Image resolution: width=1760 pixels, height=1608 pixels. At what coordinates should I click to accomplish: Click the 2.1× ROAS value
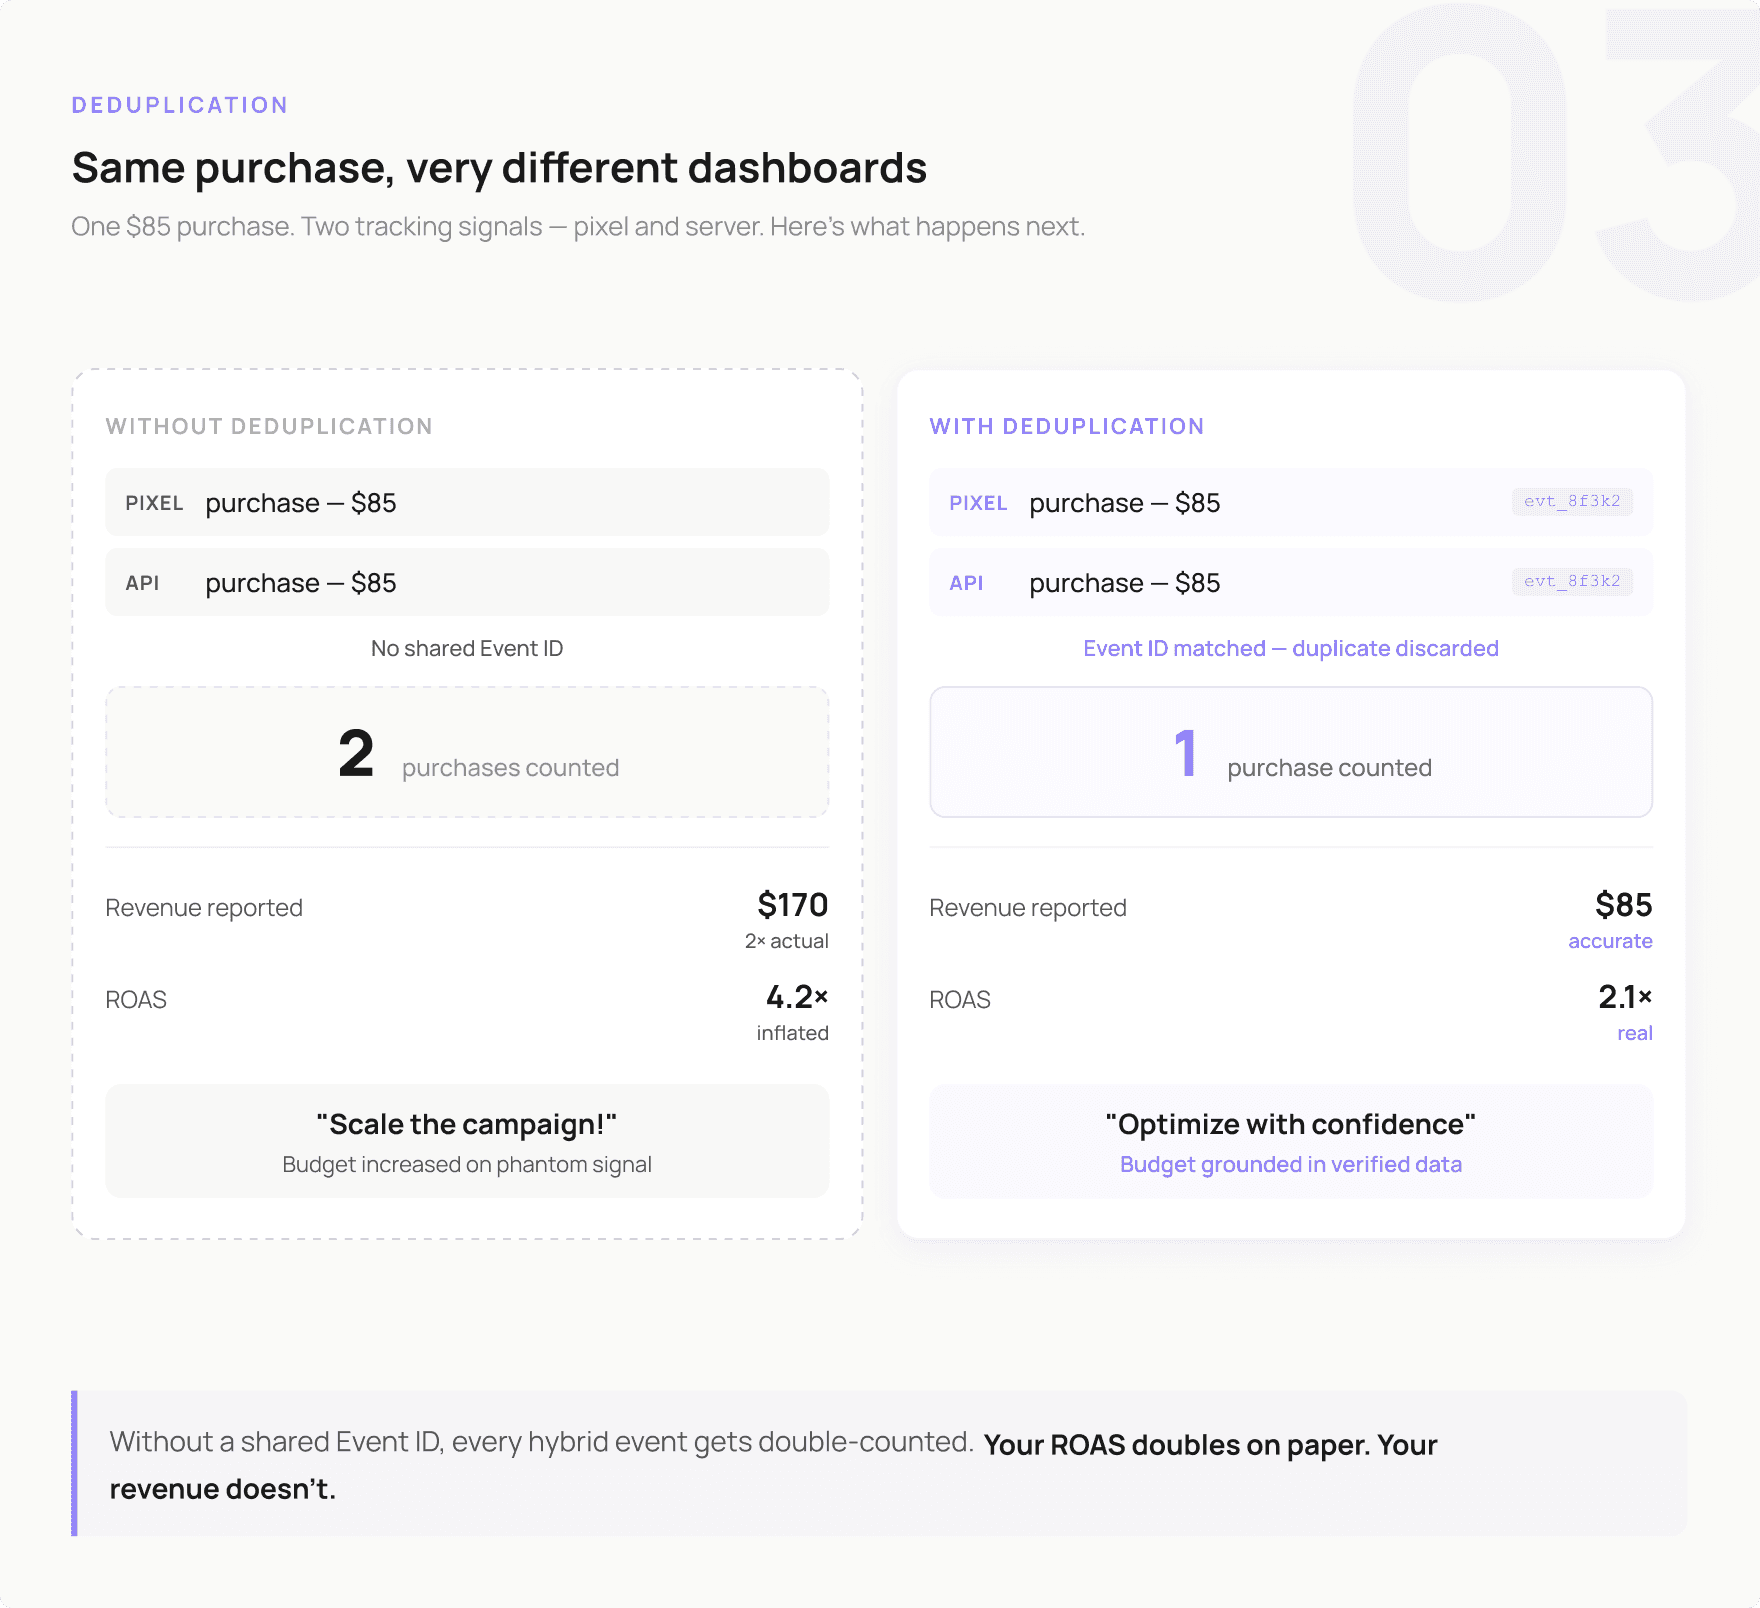click(x=1625, y=997)
